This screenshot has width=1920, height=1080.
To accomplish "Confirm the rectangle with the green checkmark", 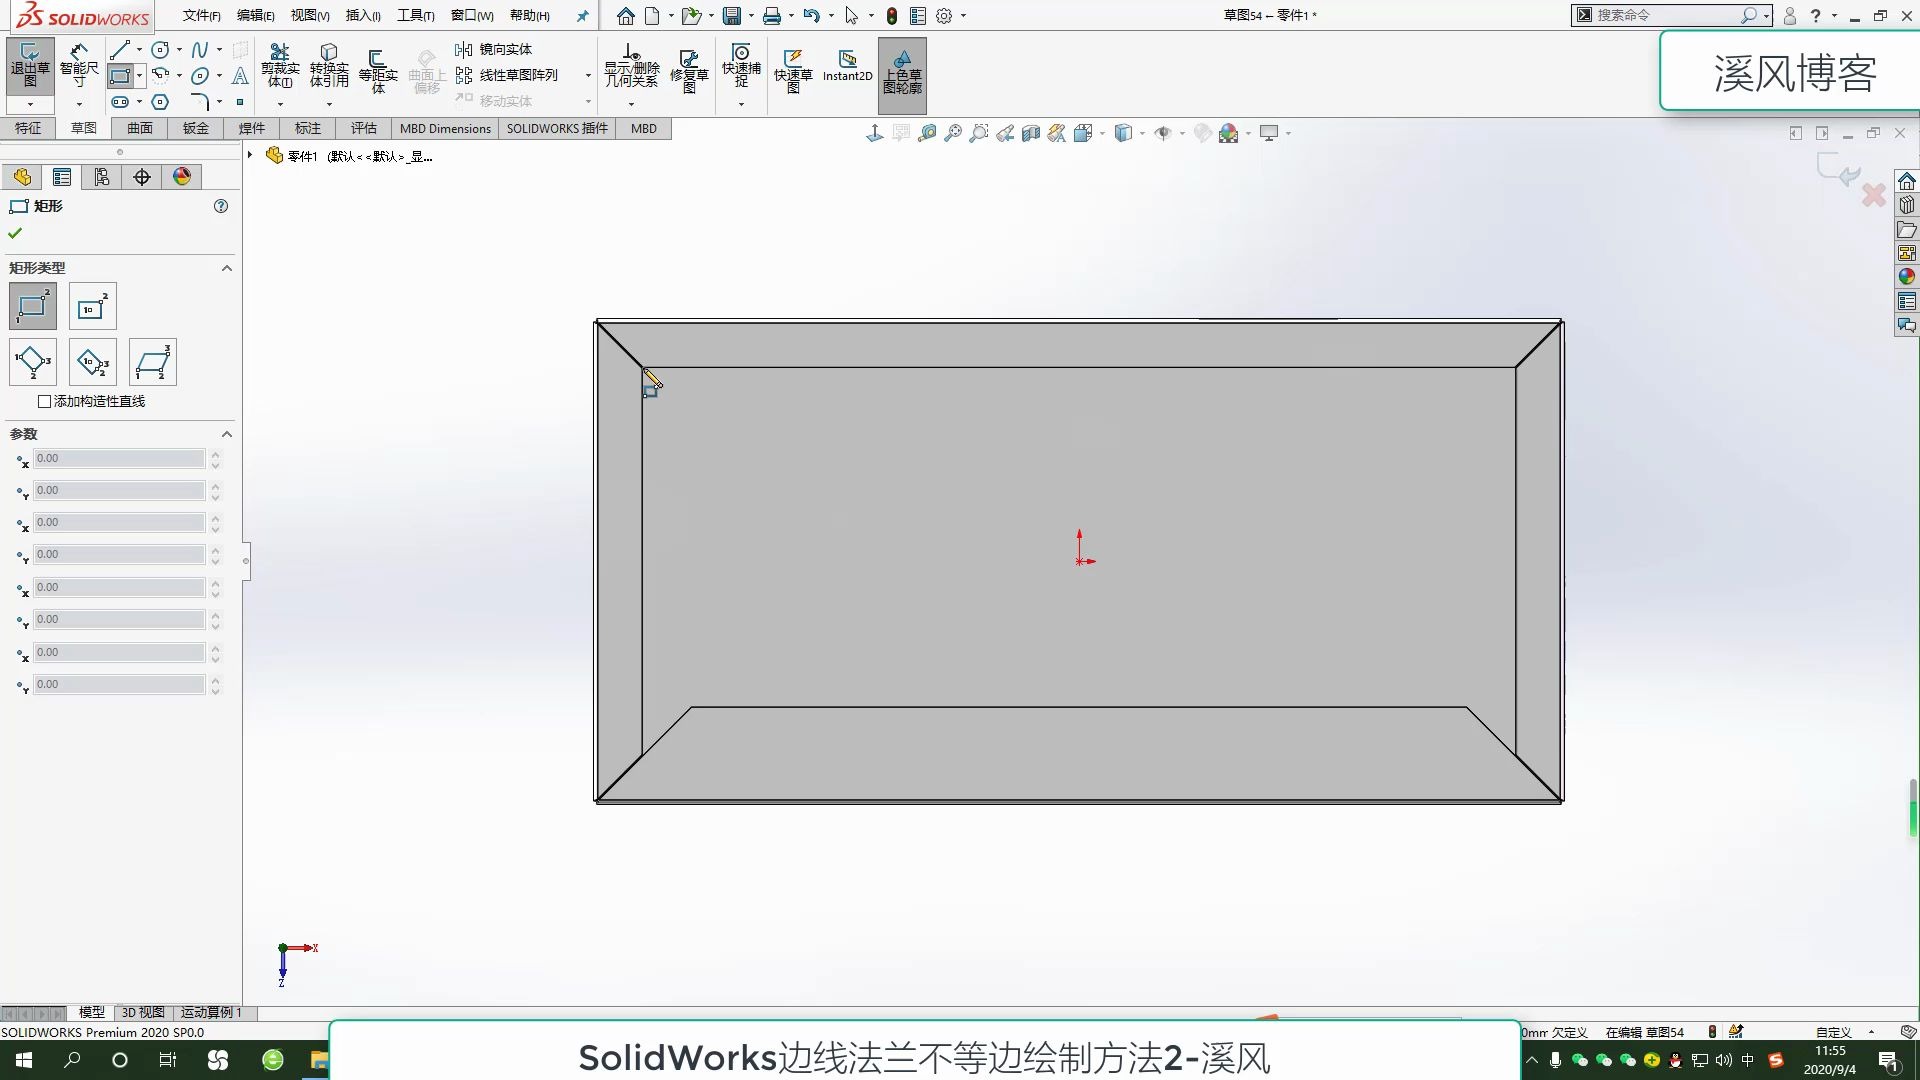I will pyautogui.click(x=14, y=232).
